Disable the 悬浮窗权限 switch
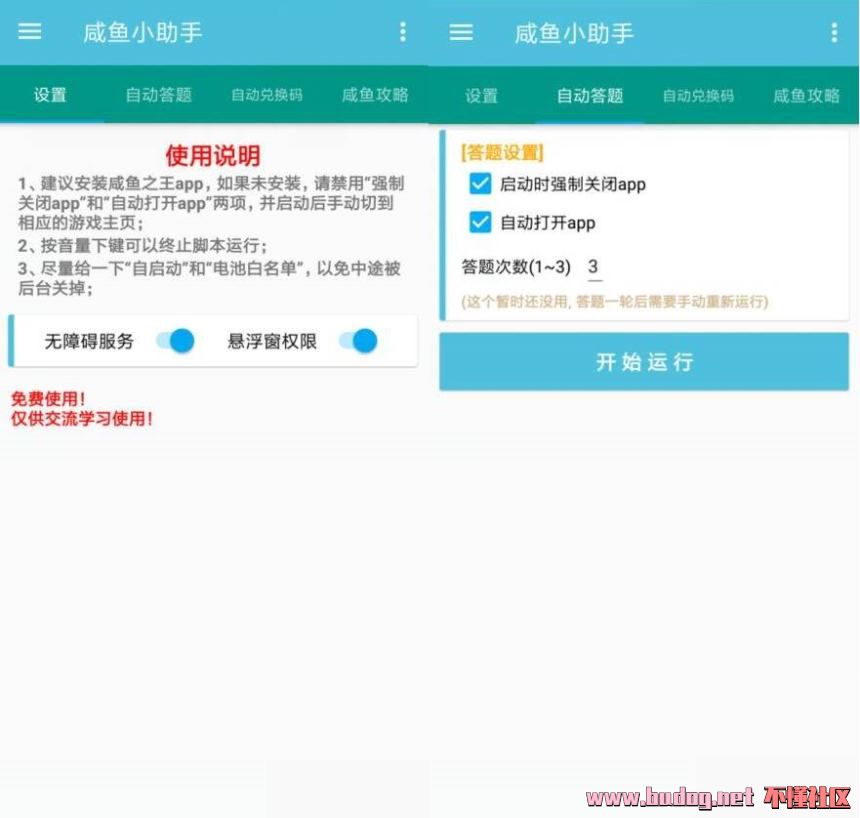This screenshot has width=860, height=818. pyautogui.click(x=359, y=341)
